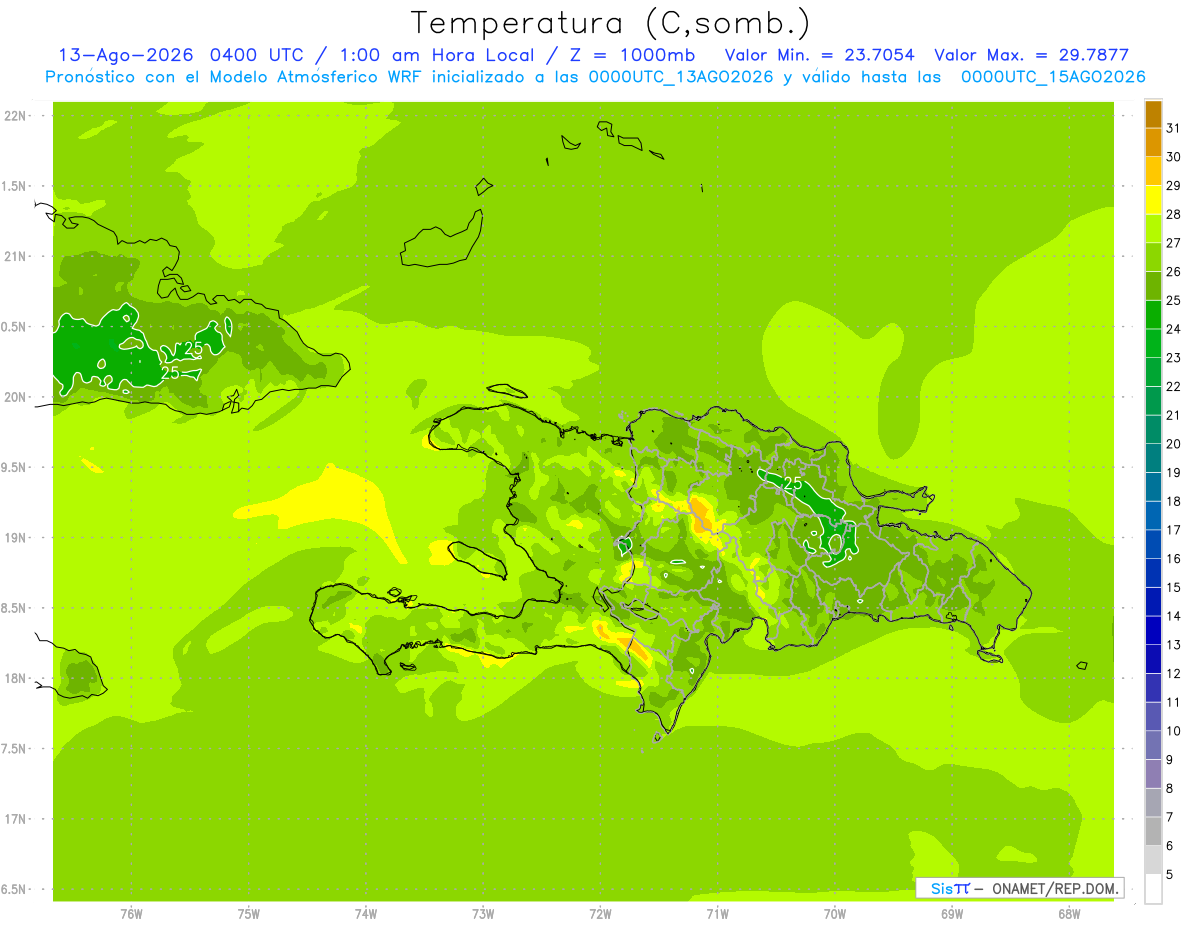Click legend scale value "27"

[x=1174, y=243]
